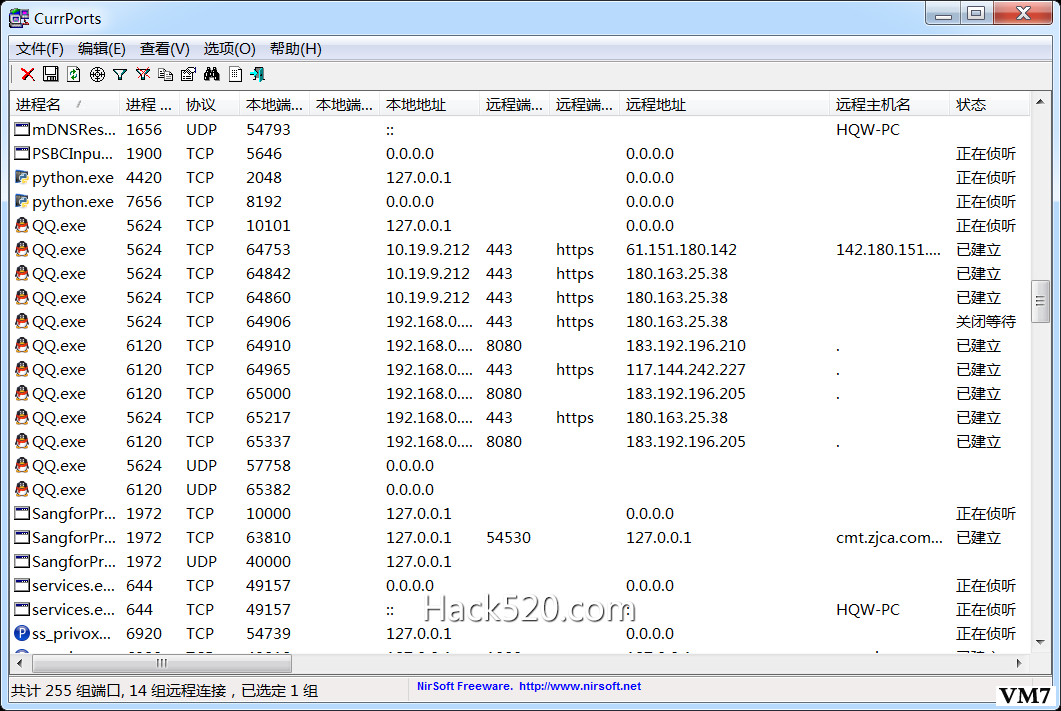Click the vertical scrollbar thumb

pos(1040,301)
